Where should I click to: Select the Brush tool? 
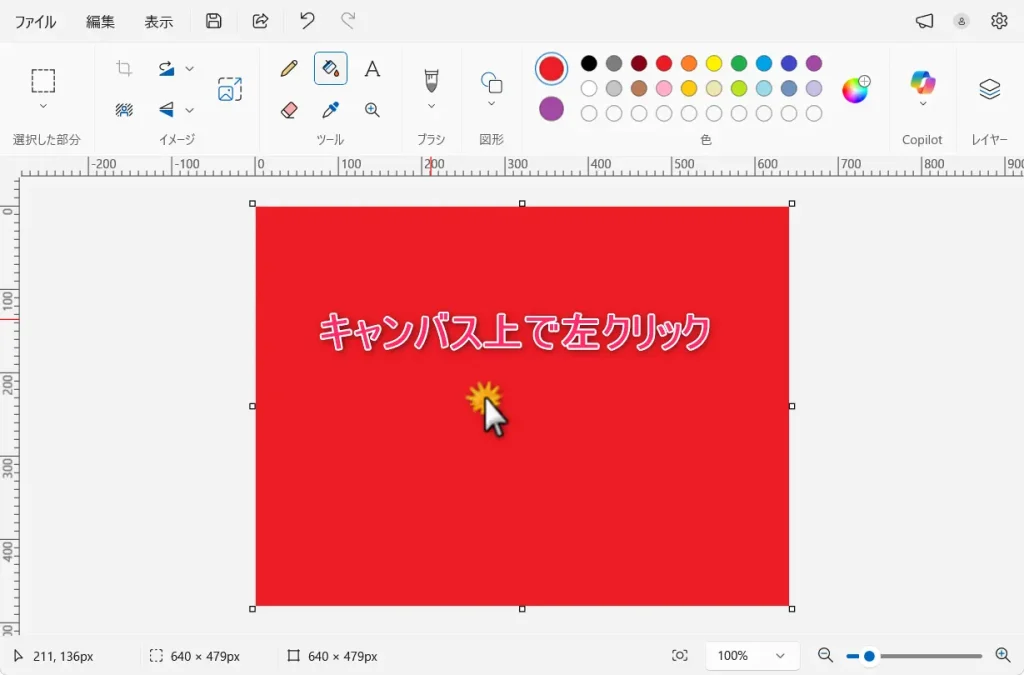click(431, 81)
